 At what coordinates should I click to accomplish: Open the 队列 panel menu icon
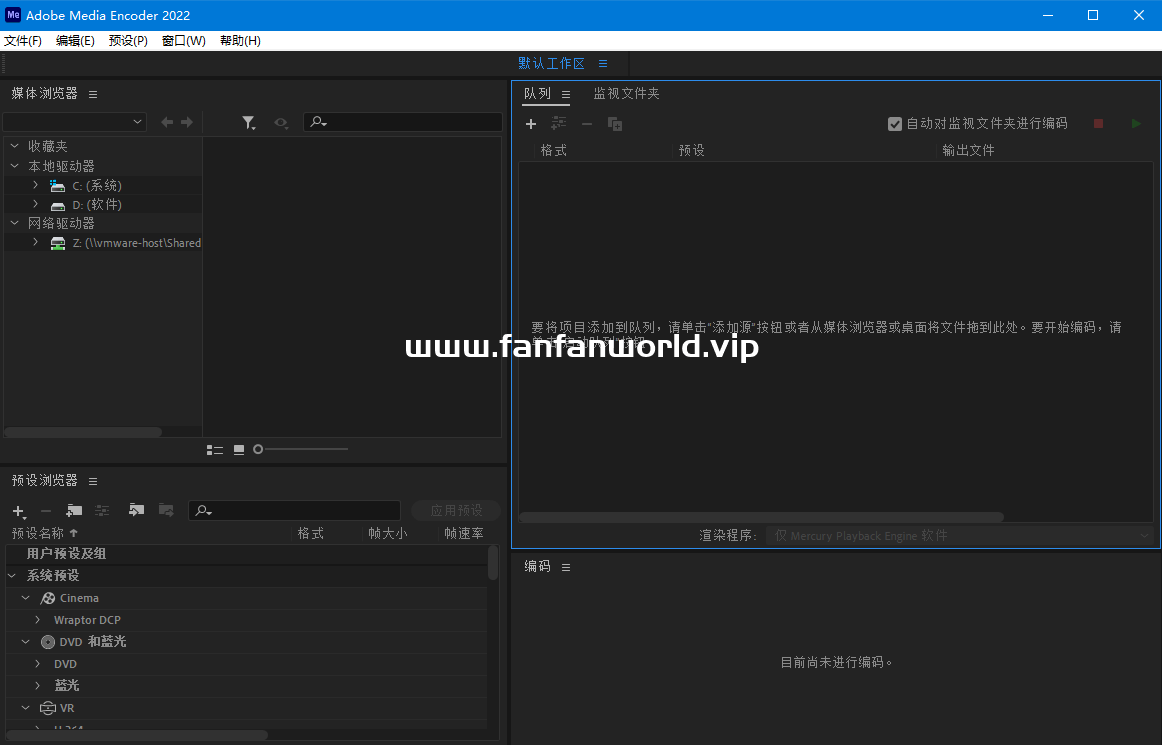point(565,94)
